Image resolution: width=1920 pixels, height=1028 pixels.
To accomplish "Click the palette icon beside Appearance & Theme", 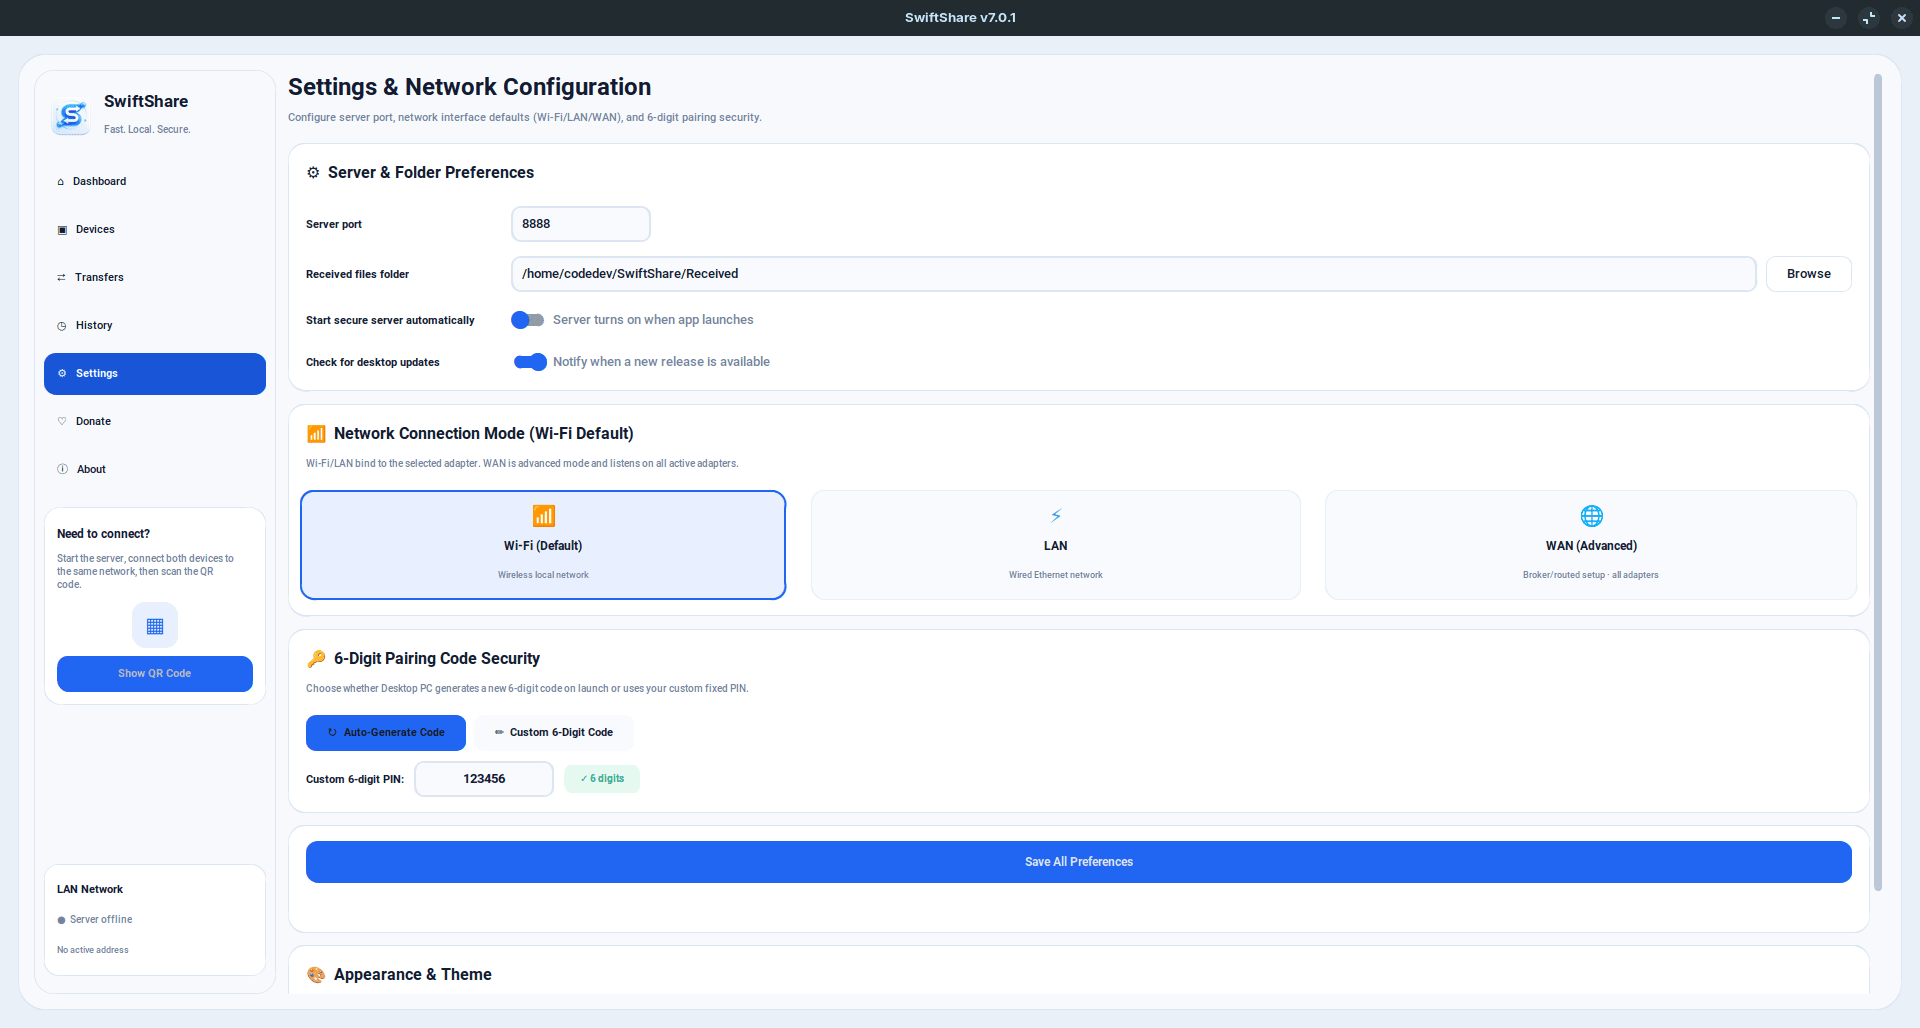I will 316,975.
